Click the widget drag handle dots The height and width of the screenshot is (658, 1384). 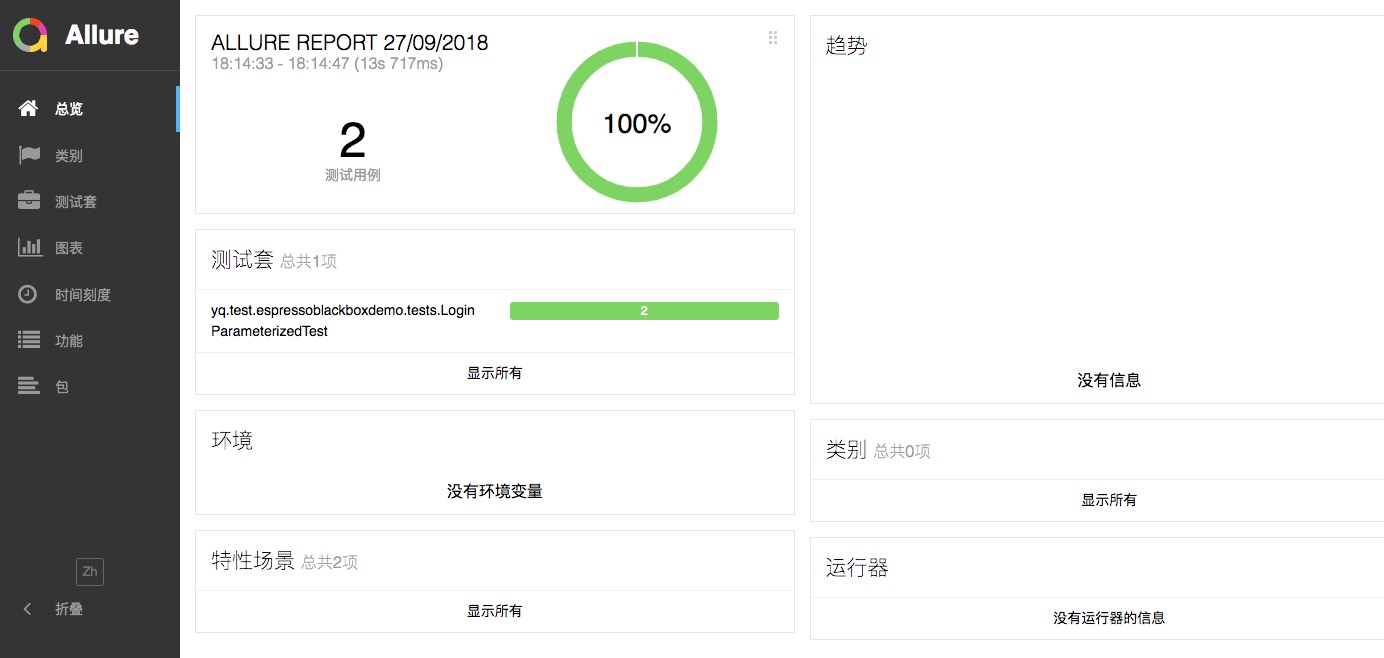coord(773,38)
